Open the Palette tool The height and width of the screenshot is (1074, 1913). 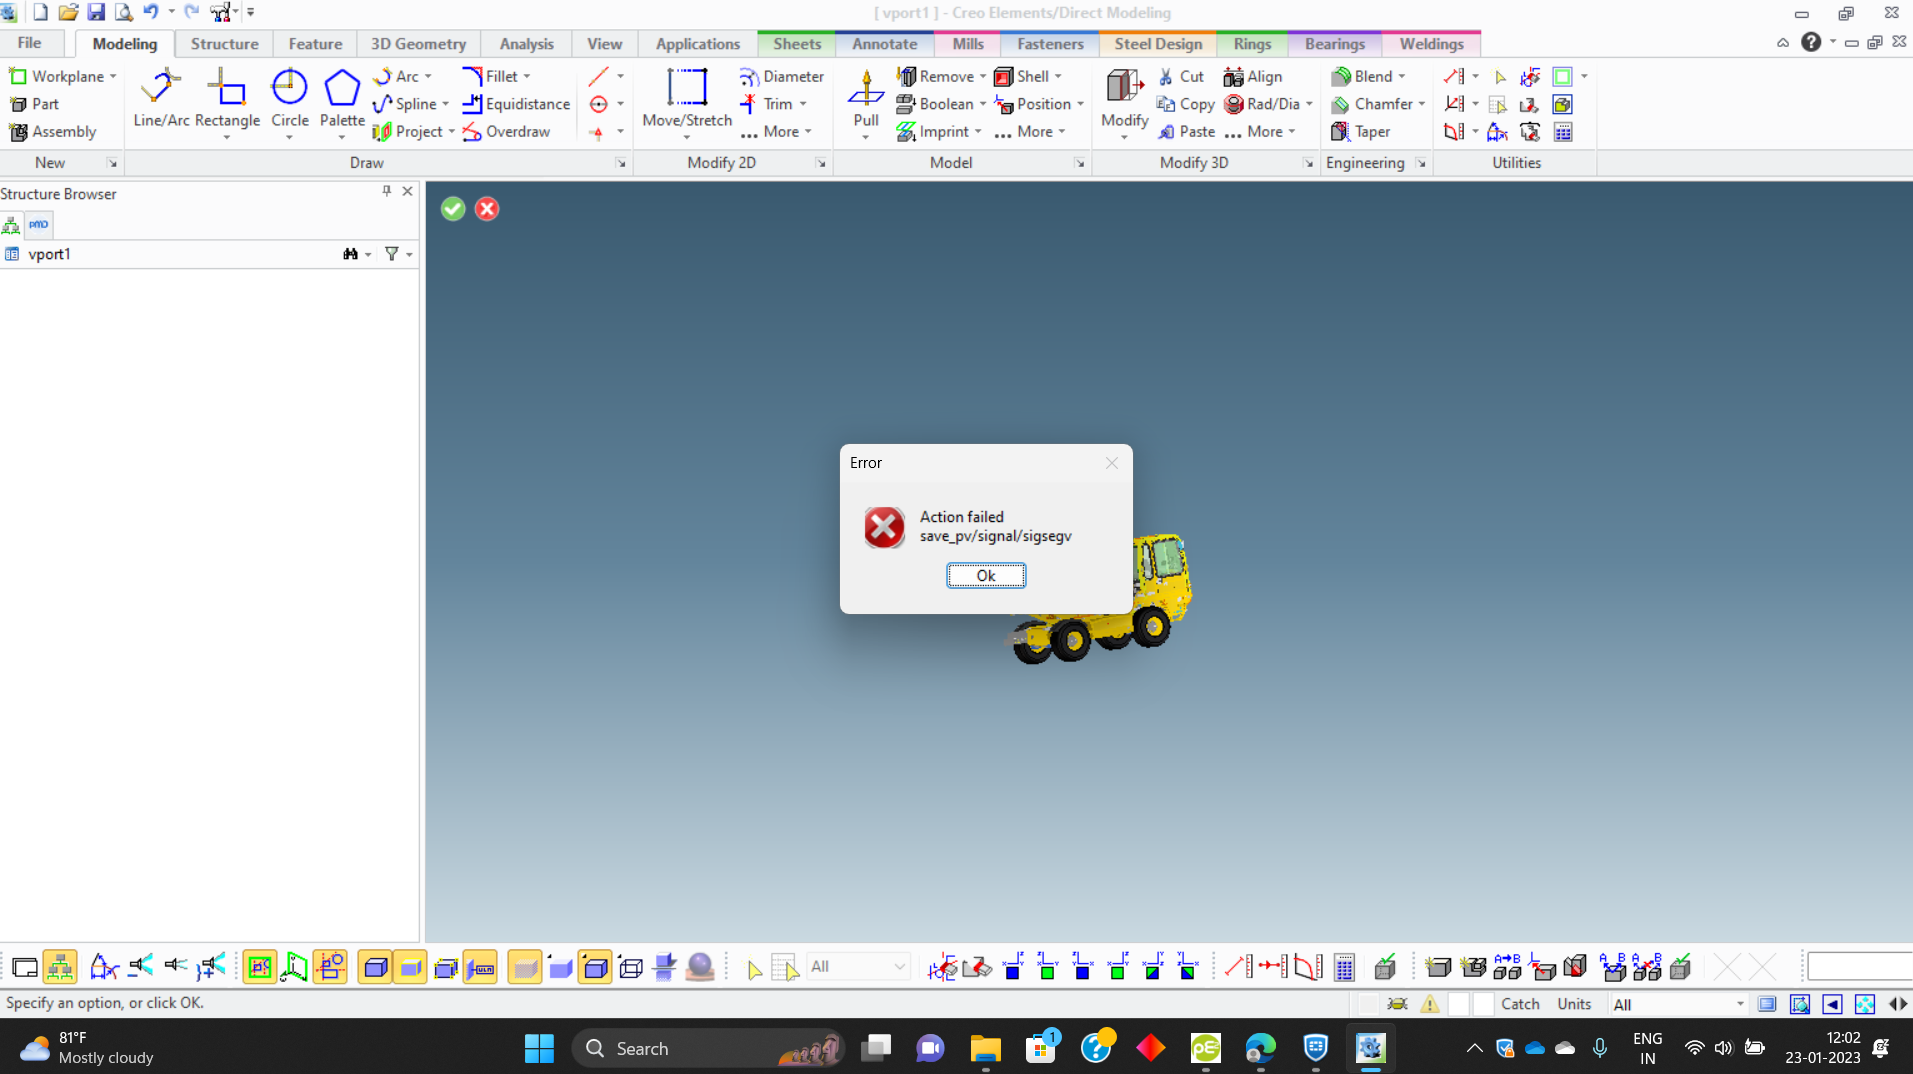(342, 98)
